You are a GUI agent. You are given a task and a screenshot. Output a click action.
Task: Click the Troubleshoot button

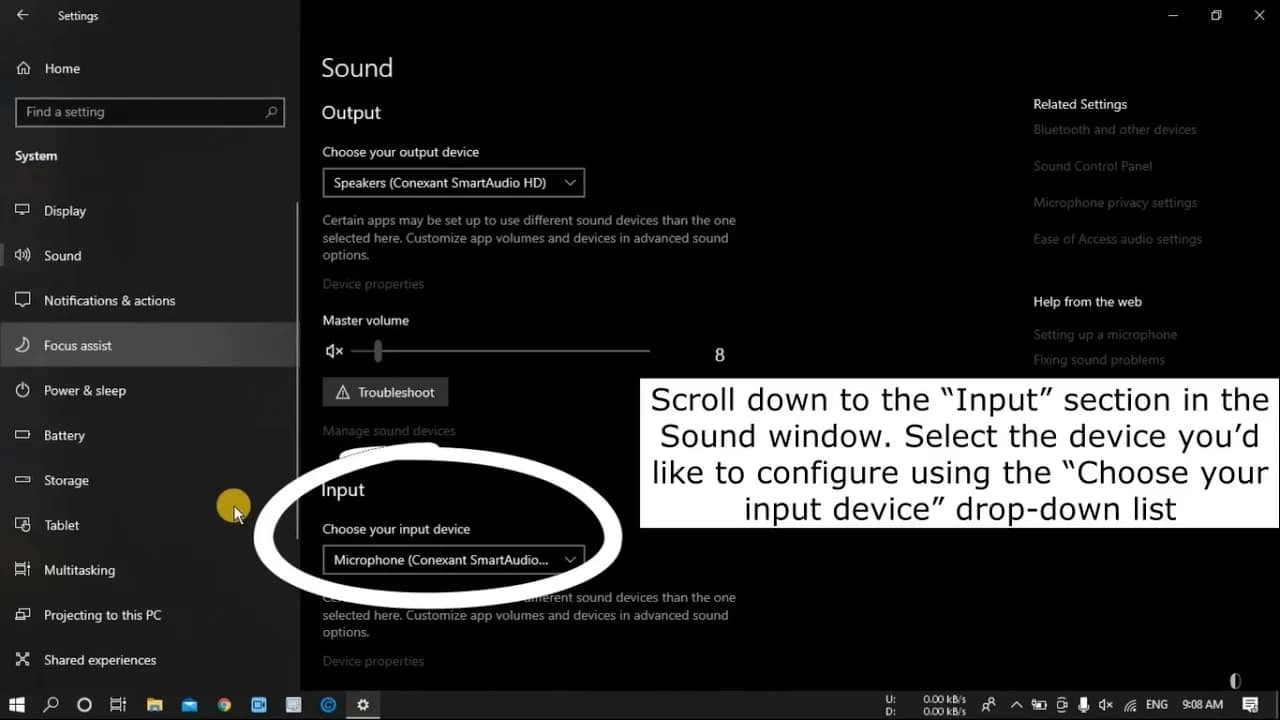coord(385,391)
